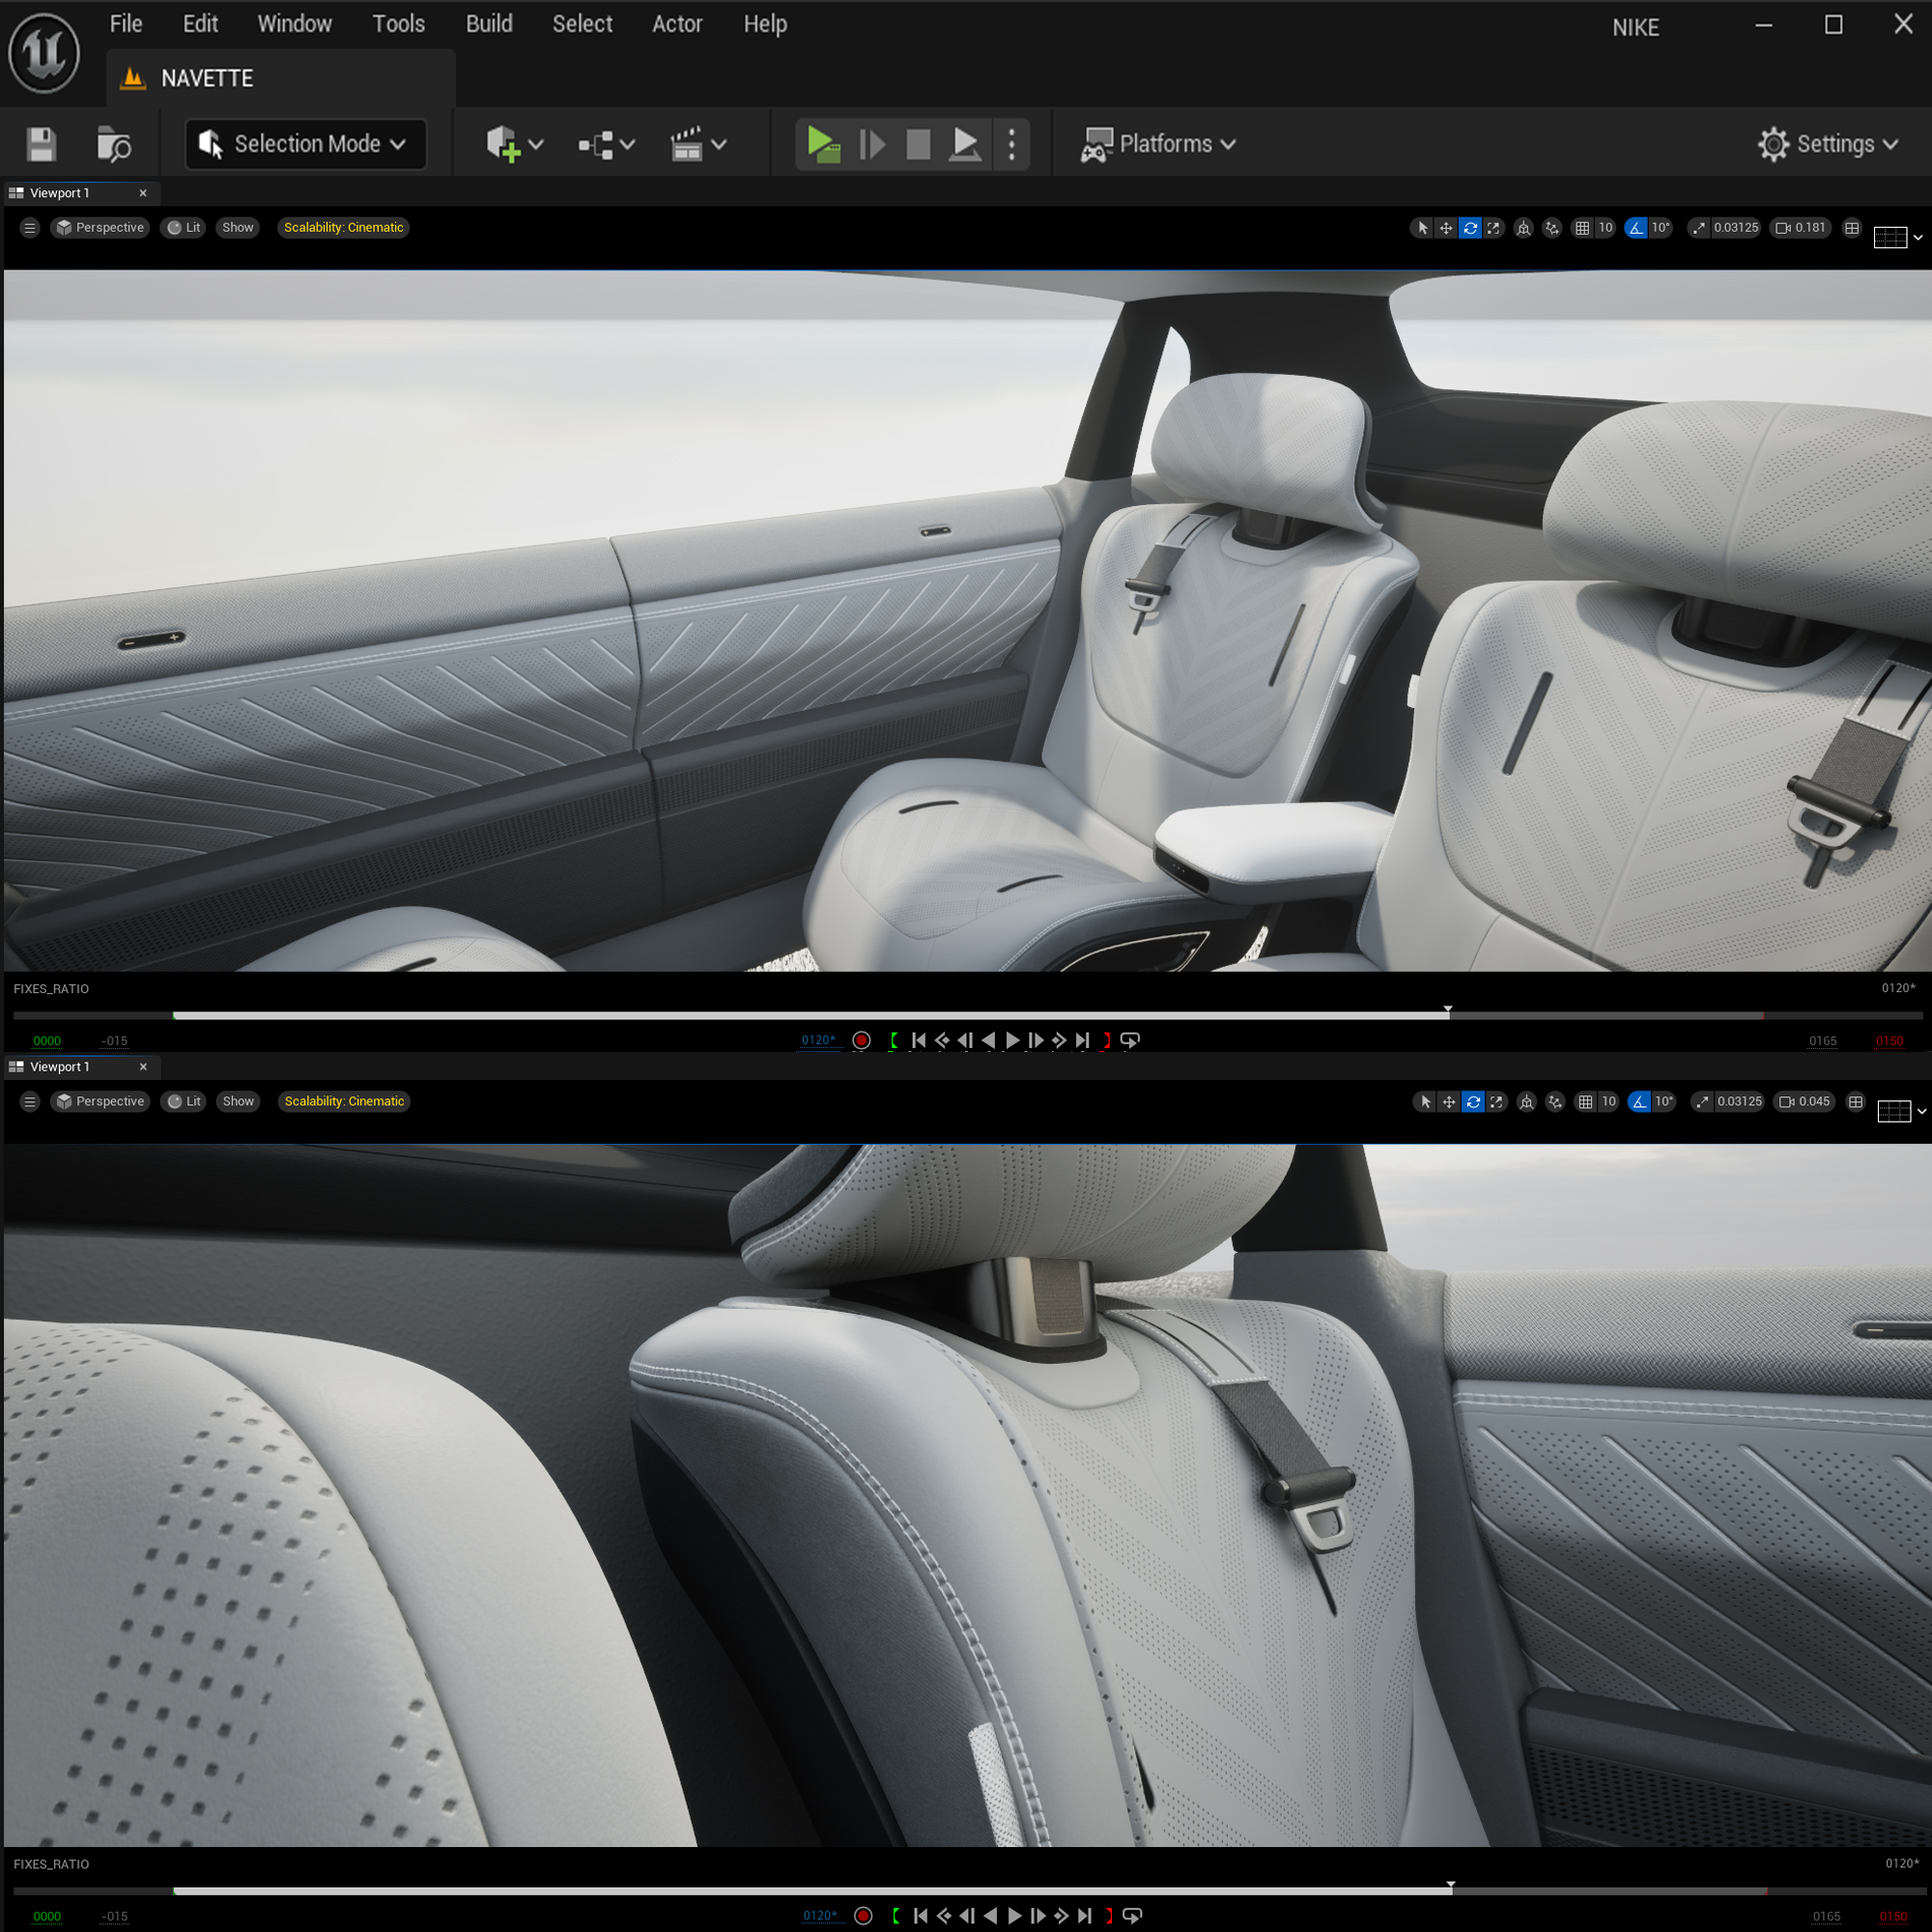The image size is (1932, 1932).
Task: Open Content Browser via folder-search icon
Action: click(113, 144)
